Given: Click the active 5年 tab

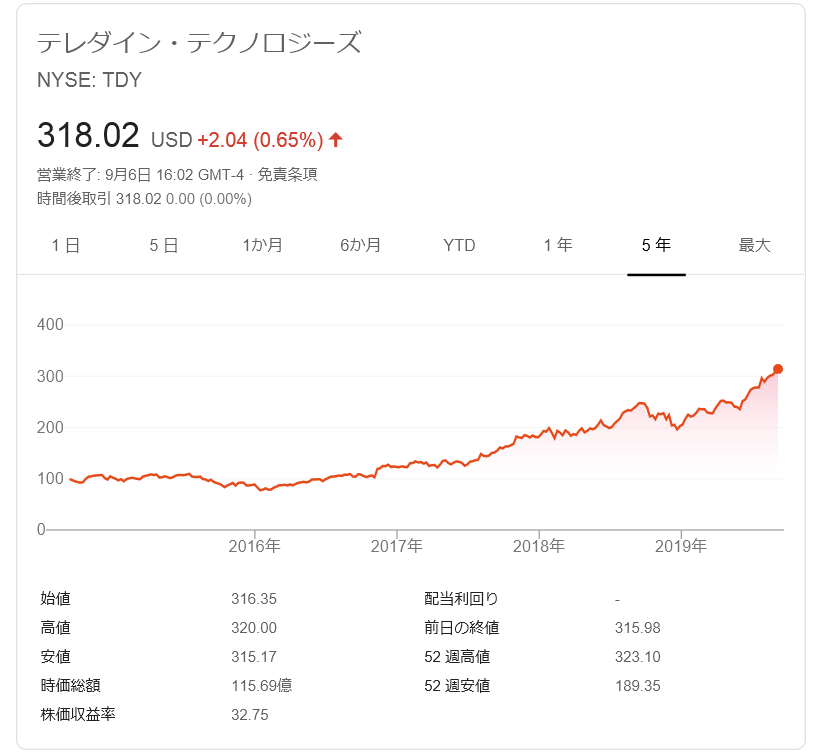Looking at the screenshot, I should pos(656,246).
